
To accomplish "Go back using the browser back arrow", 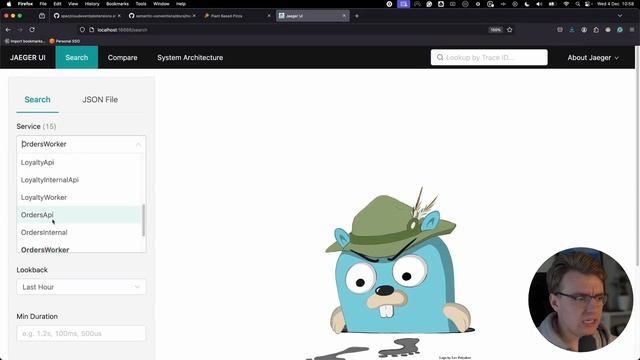I will [8, 30].
